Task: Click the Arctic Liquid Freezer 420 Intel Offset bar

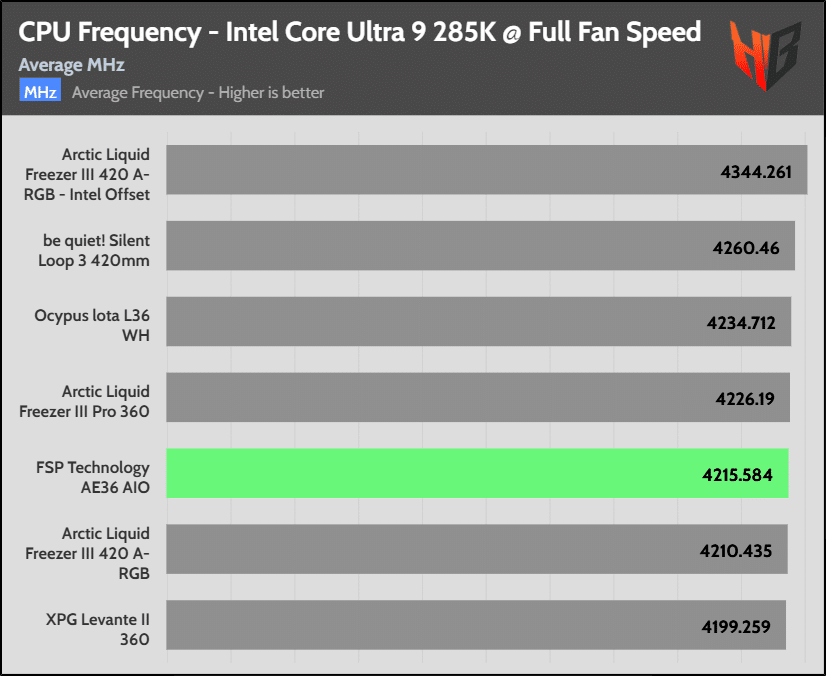Action: (487, 170)
